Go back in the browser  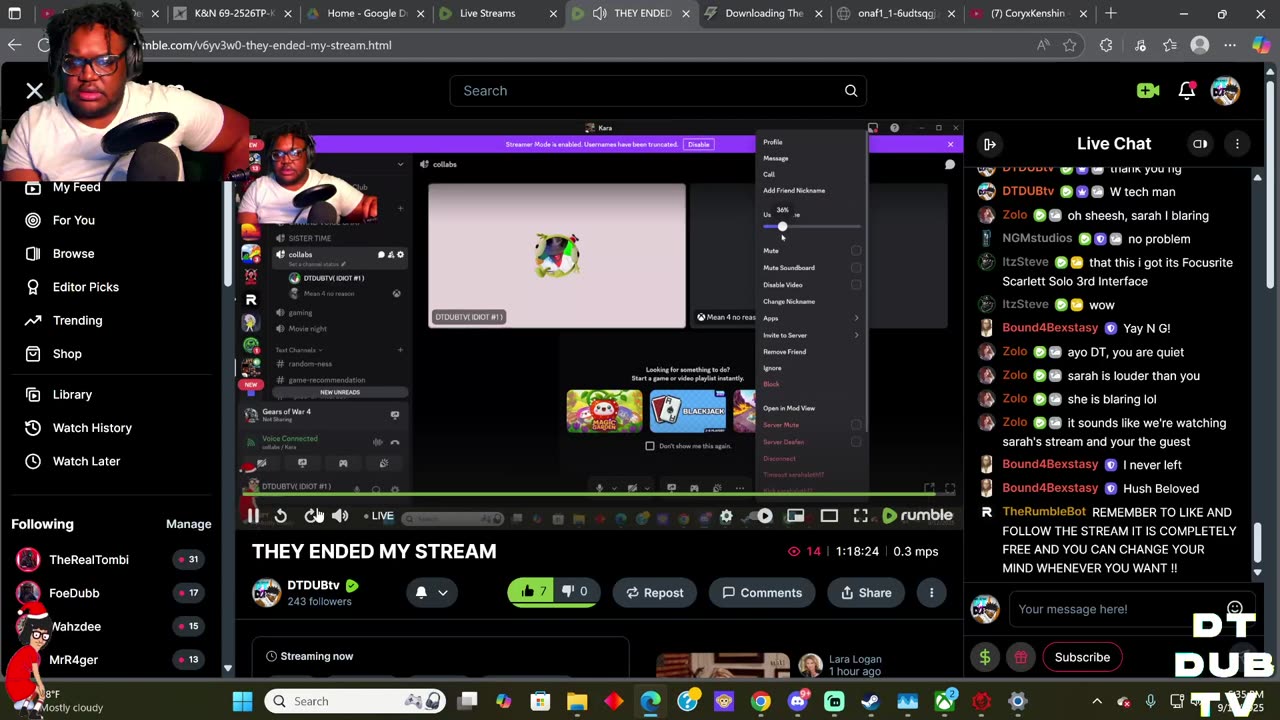click(14, 45)
